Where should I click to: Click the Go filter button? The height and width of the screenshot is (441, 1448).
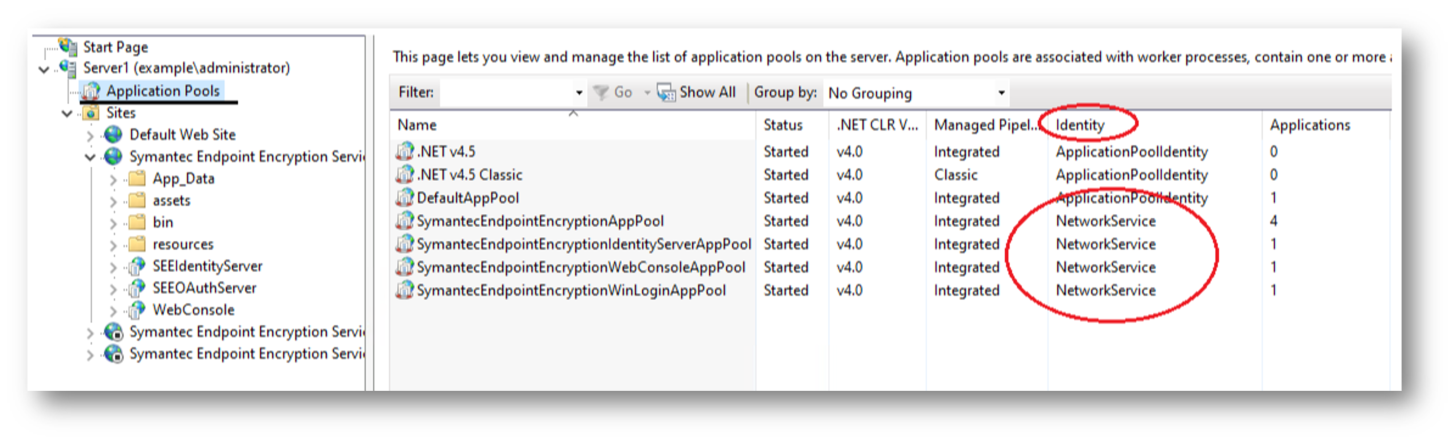[x=613, y=92]
